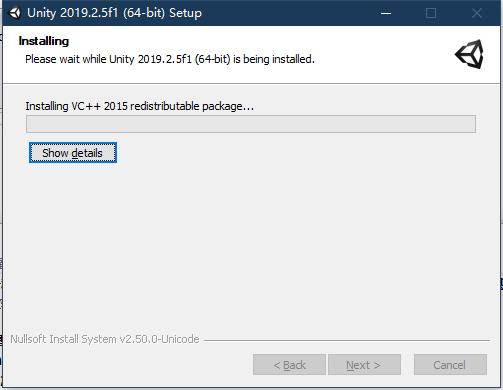Screen dimensions: 503x390
Task: Click the Nullsoft Install System label
Action: [x=105, y=339]
